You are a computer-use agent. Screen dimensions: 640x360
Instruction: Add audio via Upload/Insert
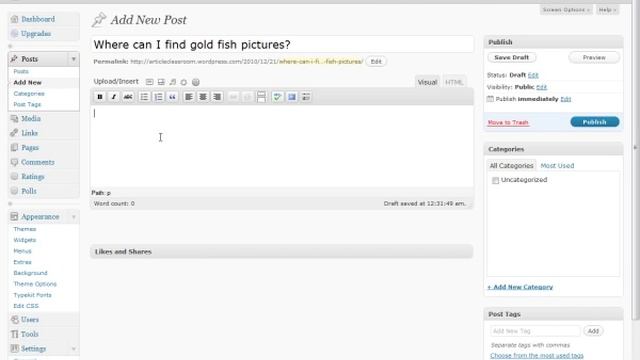tap(173, 82)
